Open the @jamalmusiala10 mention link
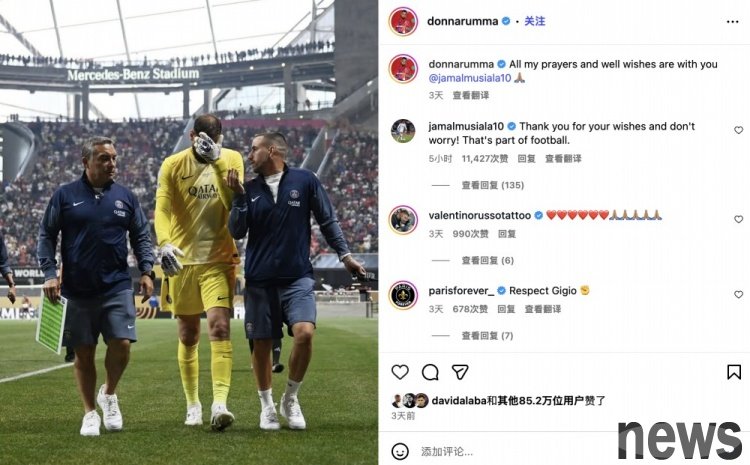 tap(470, 78)
